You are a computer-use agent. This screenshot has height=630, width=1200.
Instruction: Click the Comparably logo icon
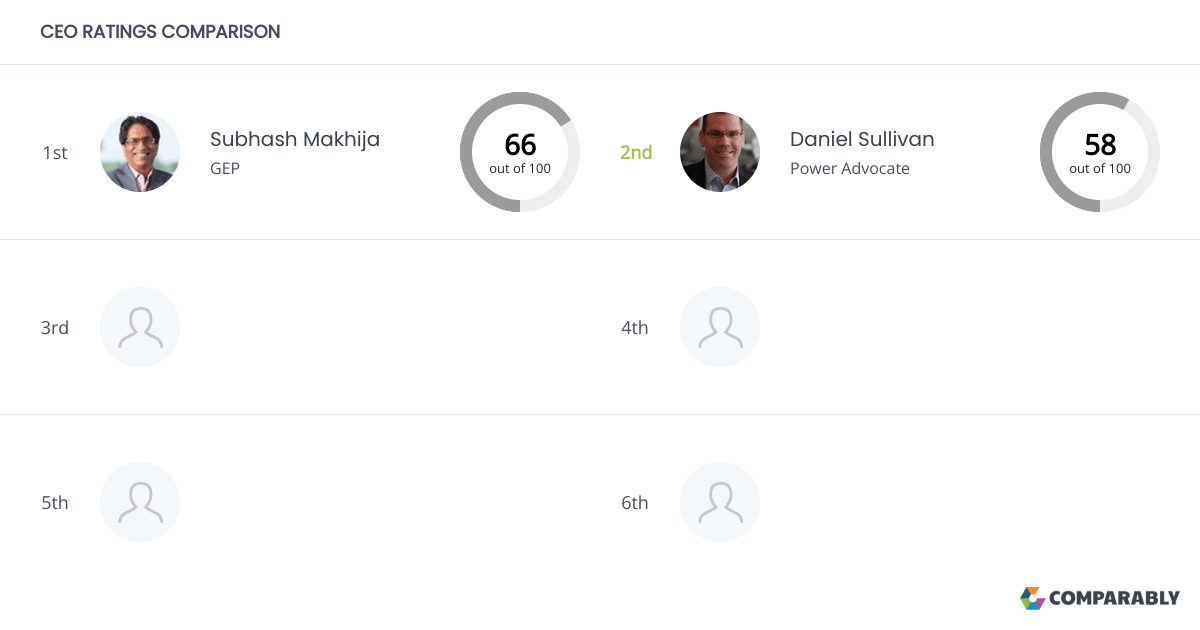coord(1032,598)
